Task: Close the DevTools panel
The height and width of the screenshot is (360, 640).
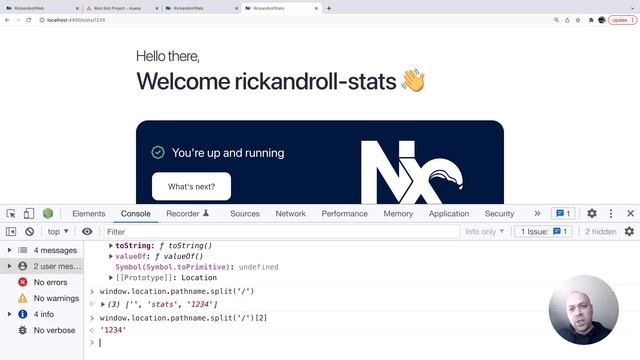Action: [630, 213]
